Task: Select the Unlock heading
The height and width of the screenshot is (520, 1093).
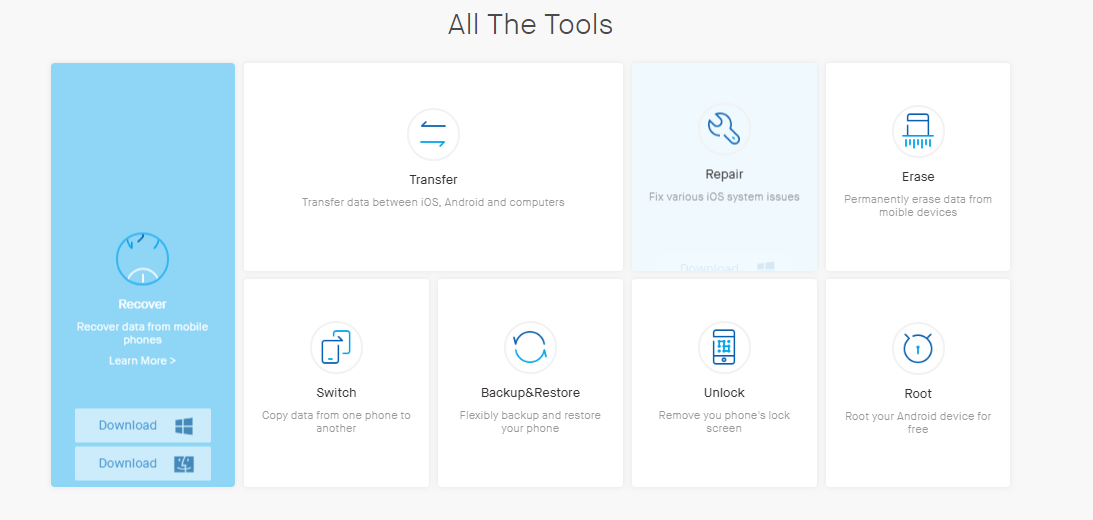Action: 724,392
